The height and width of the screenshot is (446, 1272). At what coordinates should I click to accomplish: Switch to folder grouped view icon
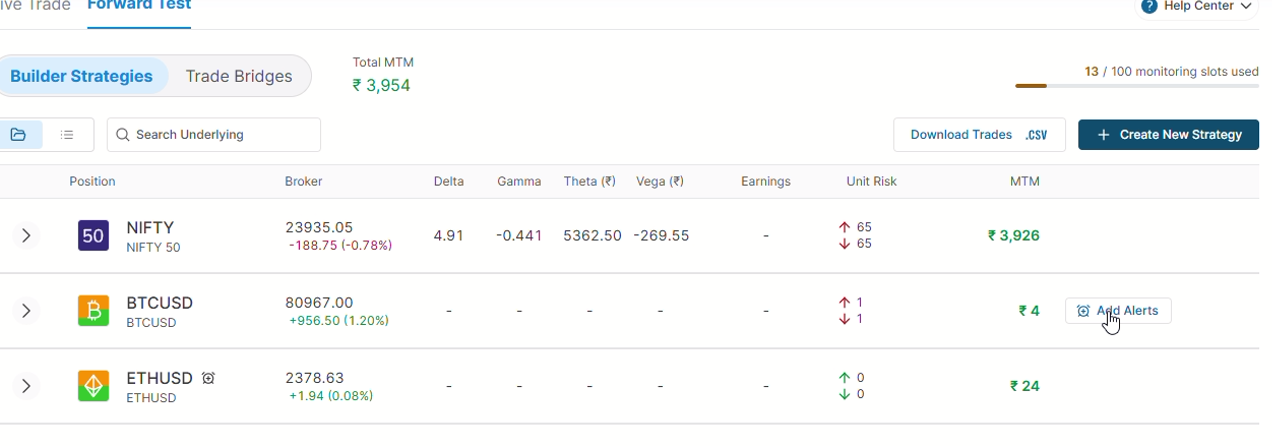(18, 134)
